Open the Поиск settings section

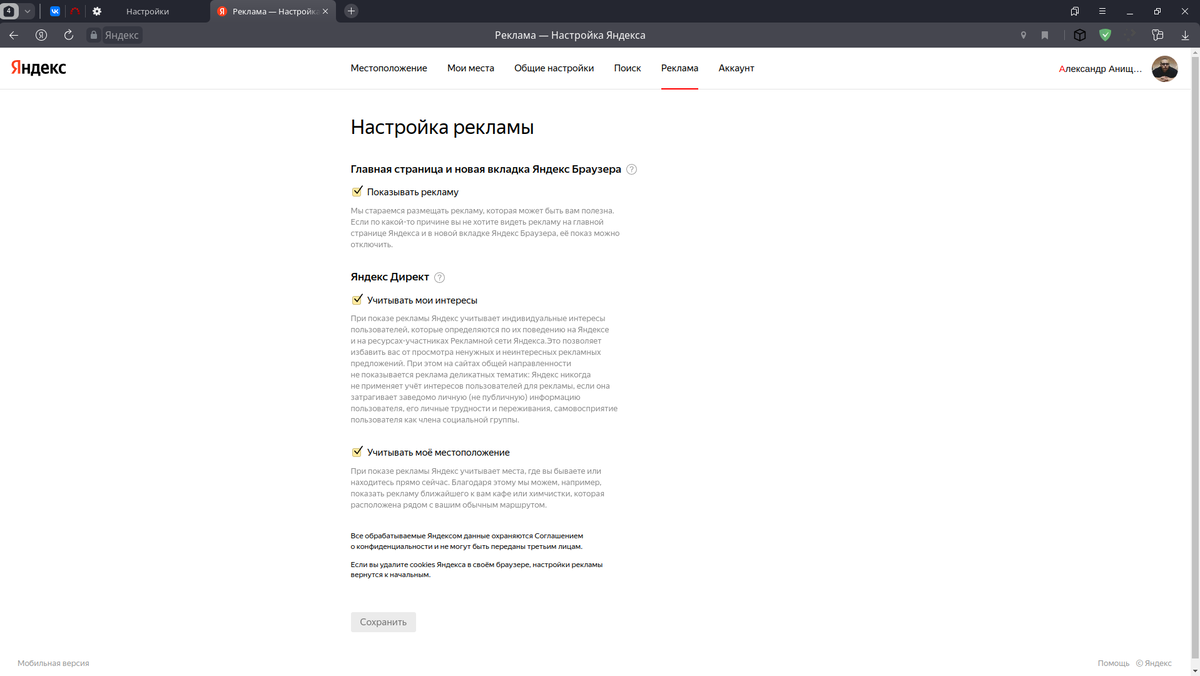coord(627,68)
